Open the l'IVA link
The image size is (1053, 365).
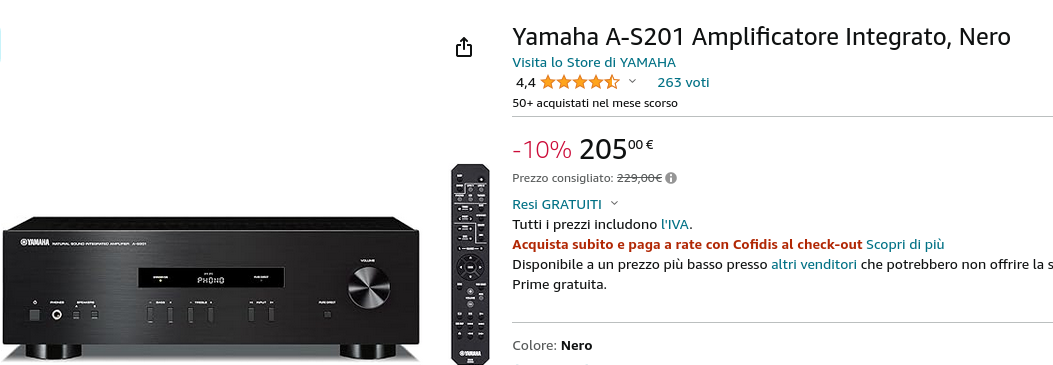click(x=675, y=224)
